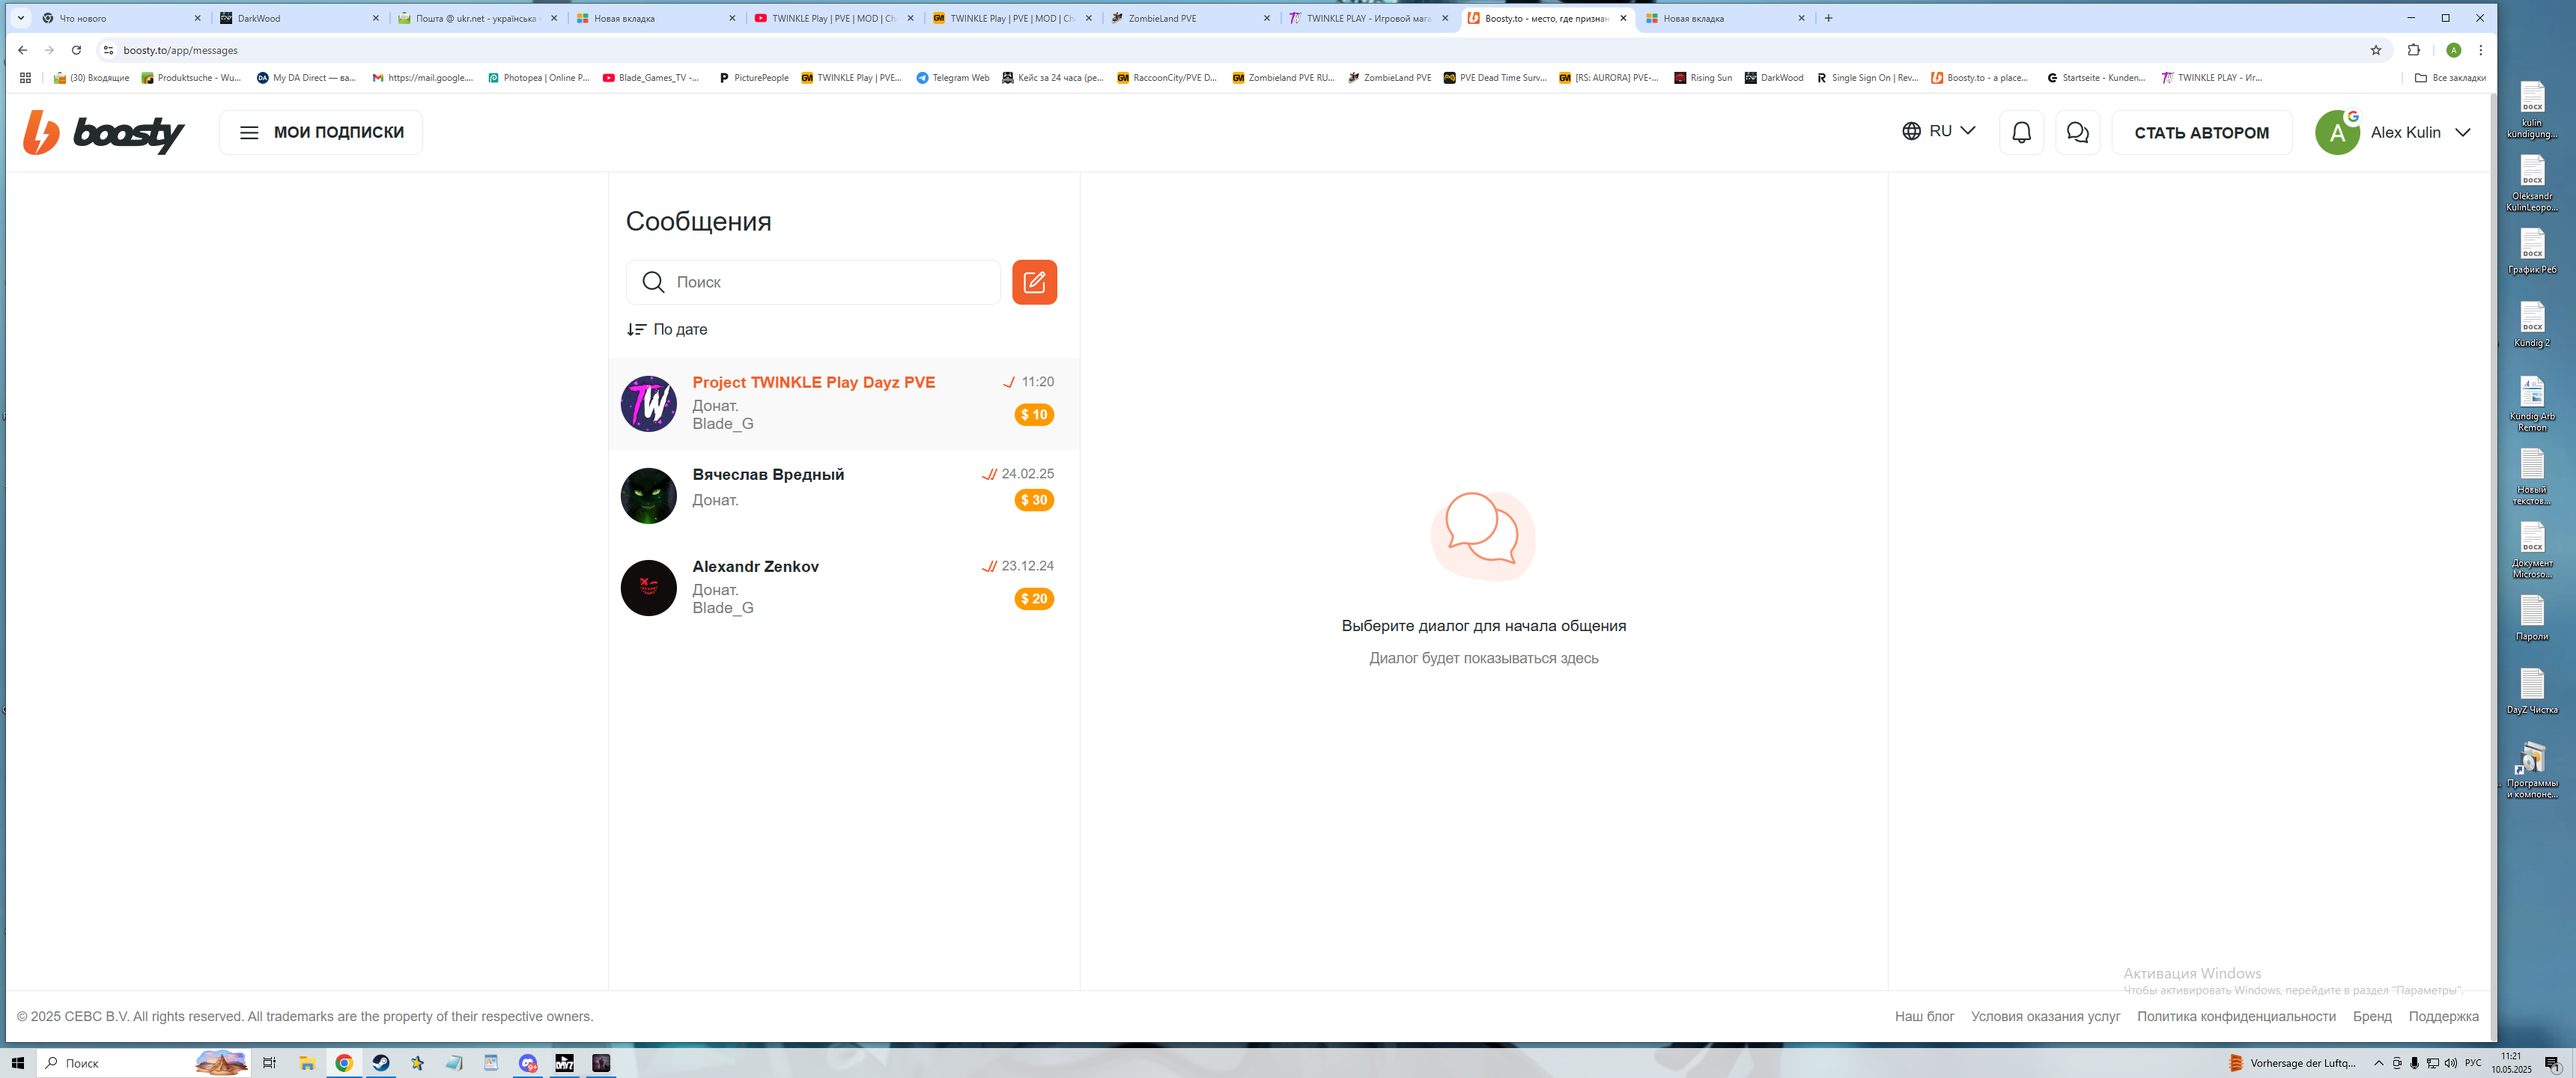Open the Telegram Web bookmark
The height and width of the screenshot is (1078, 2576).
(x=952, y=78)
